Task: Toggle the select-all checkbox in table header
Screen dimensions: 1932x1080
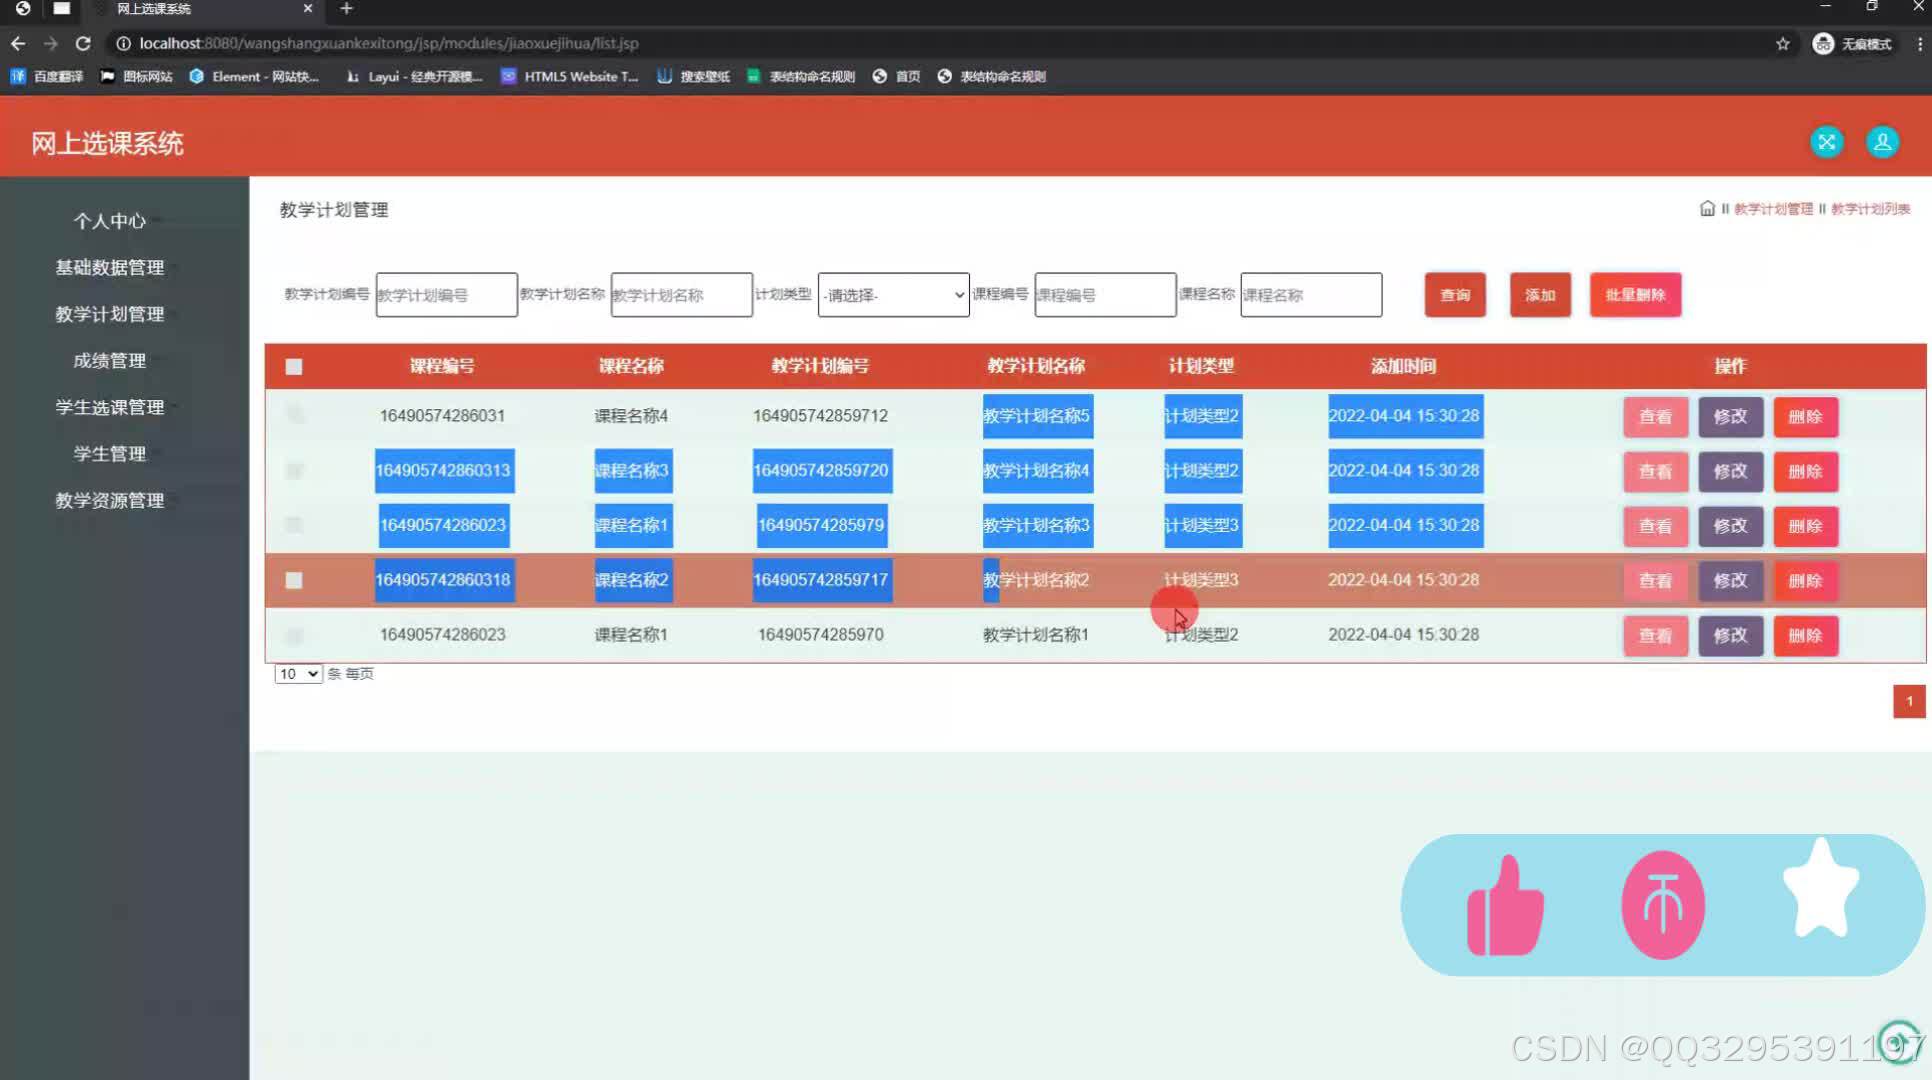Action: click(x=294, y=366)
